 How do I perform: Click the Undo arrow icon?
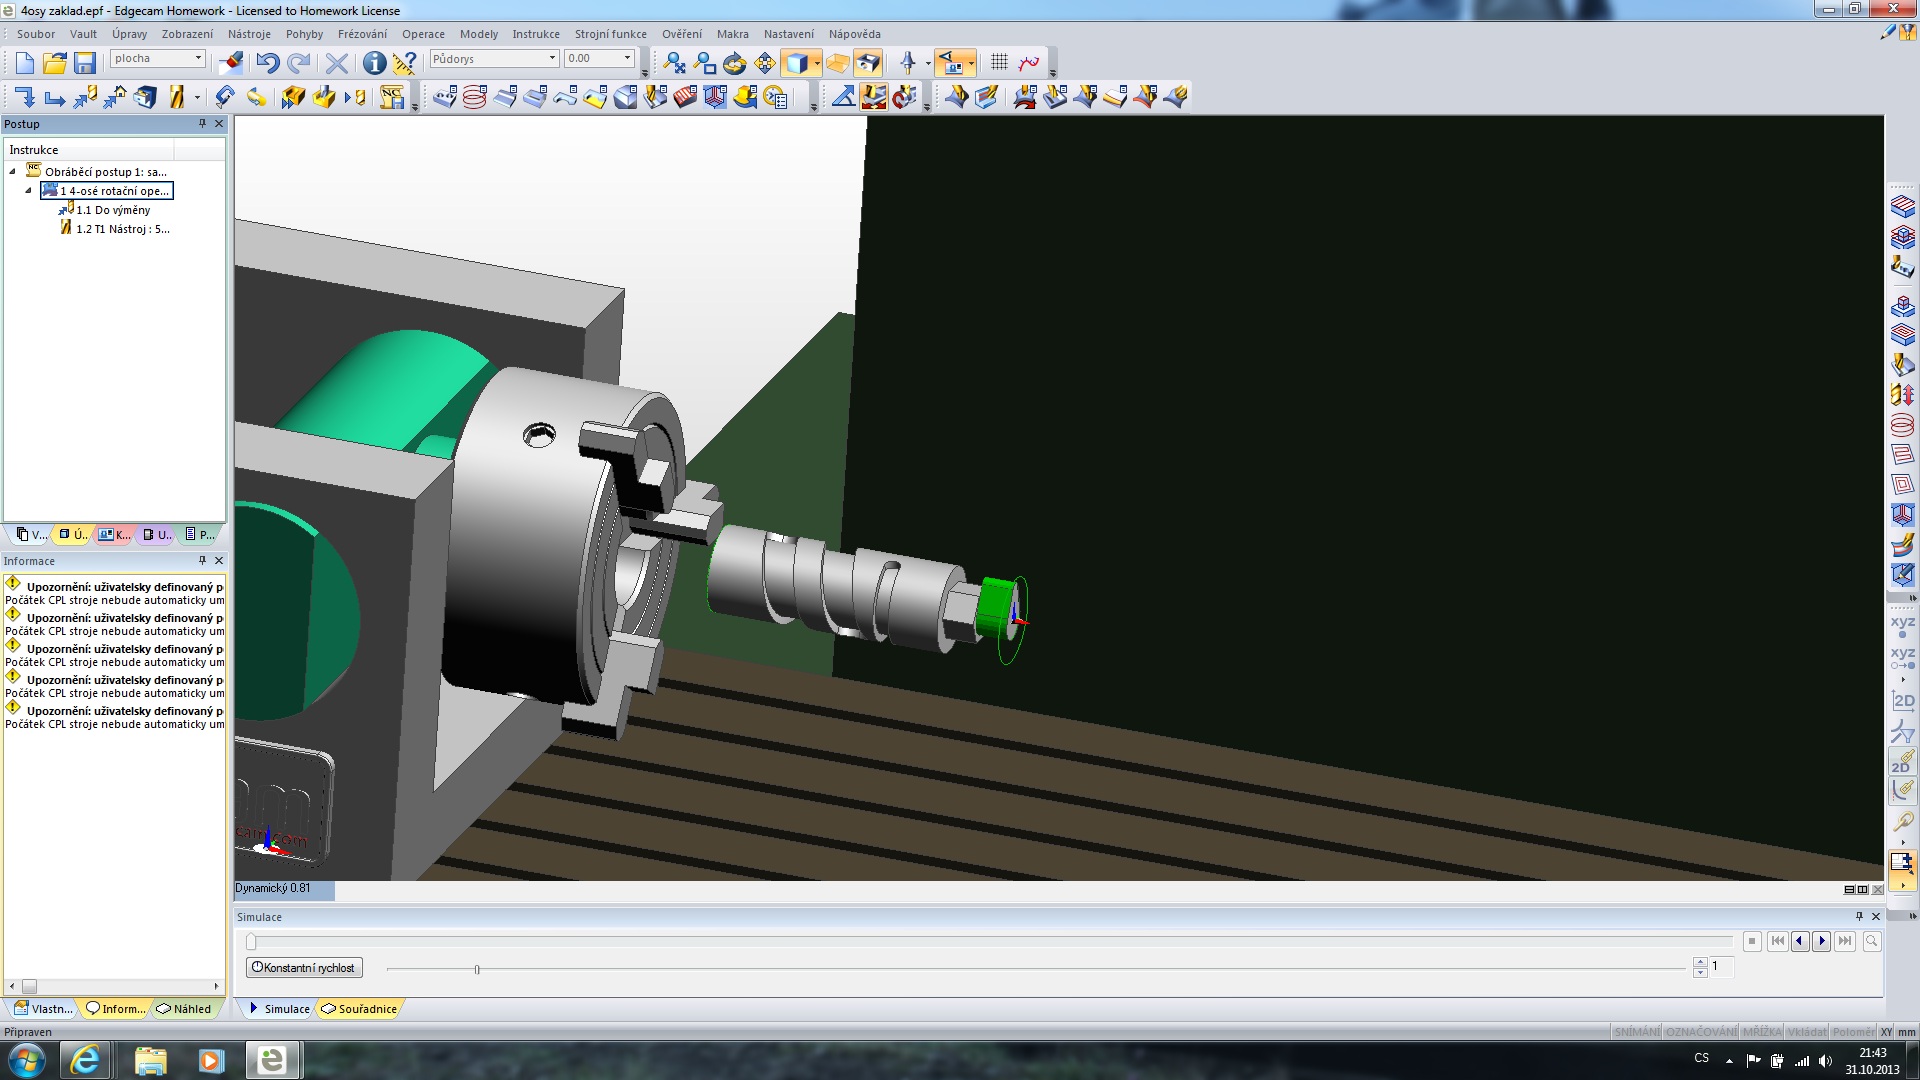(267, 63)
